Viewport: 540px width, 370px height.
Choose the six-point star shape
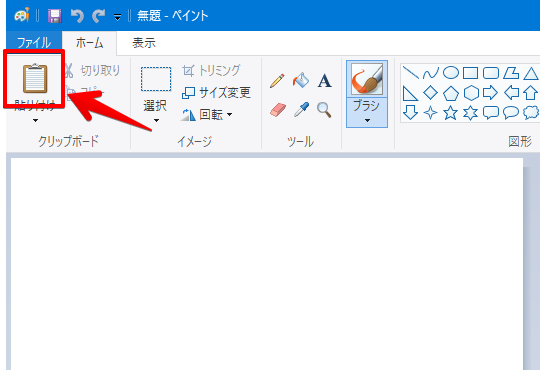[470, 112]
